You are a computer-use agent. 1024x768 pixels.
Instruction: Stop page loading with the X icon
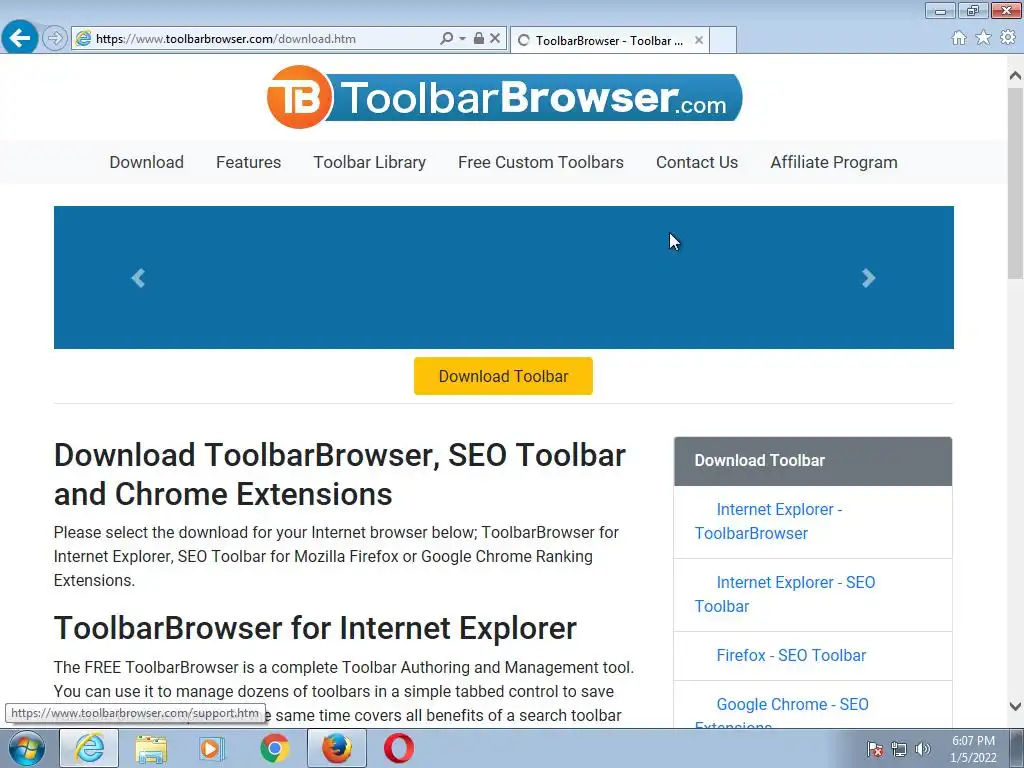[x=495, y=39]
